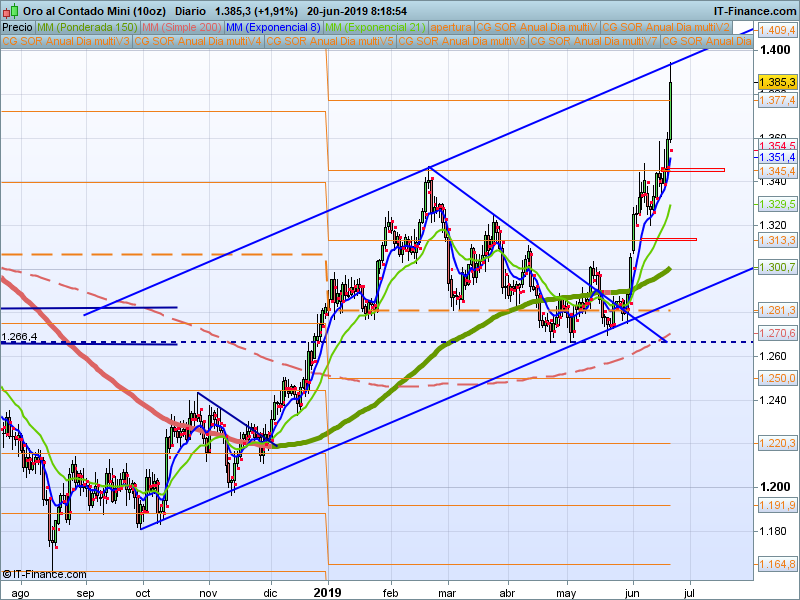This screenshot has height=600, width=800.
Task: Click the 1.400 price axis label
Action: [774, 49]
